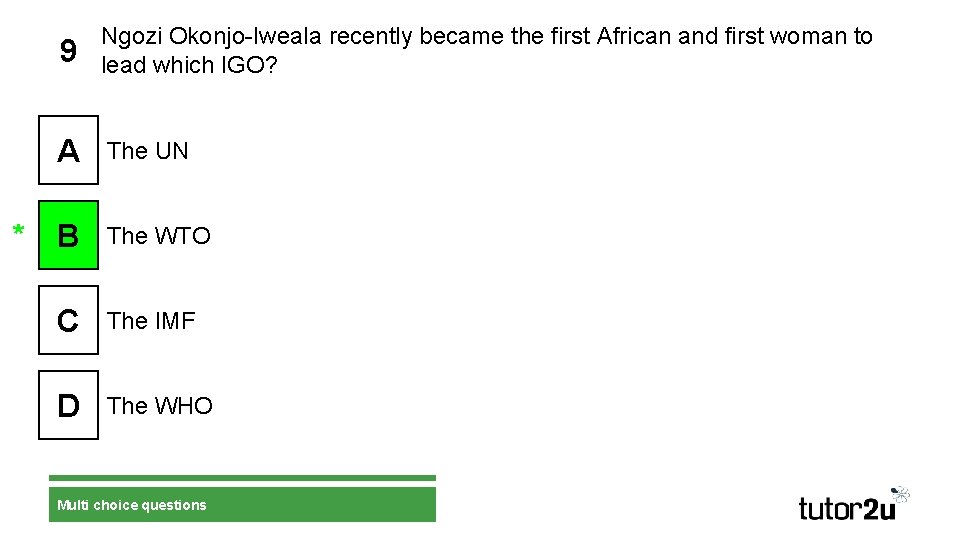
Task: Select the green answer box B
Action: click(68, 236)
